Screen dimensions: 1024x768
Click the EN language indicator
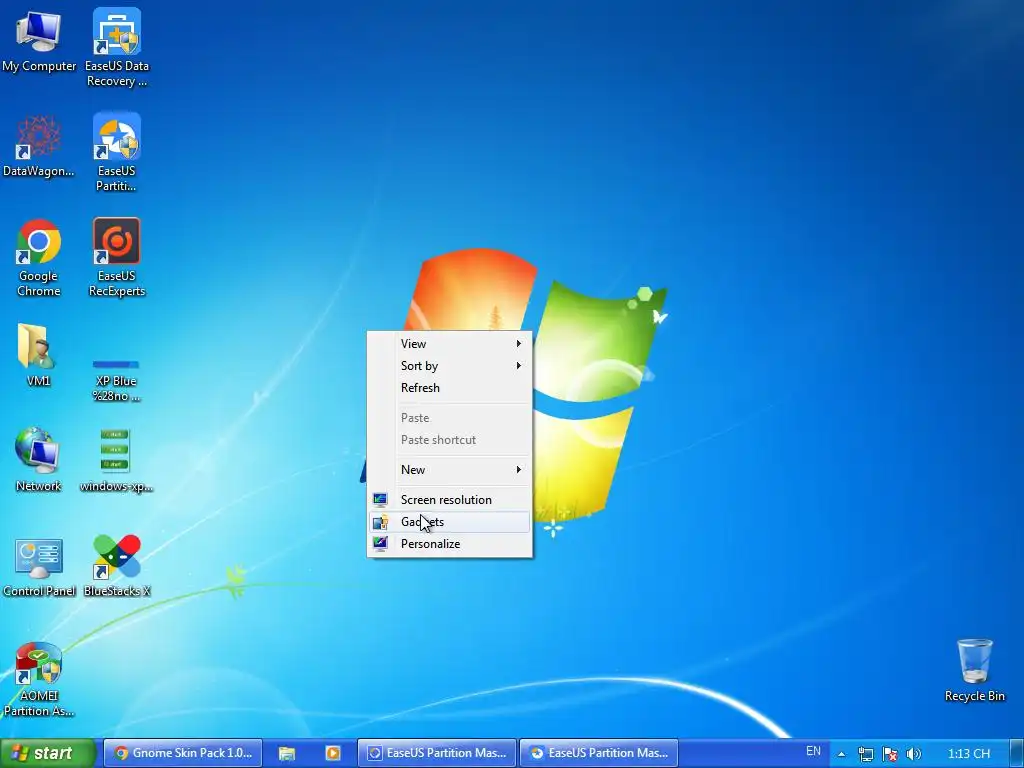[813, 752]
